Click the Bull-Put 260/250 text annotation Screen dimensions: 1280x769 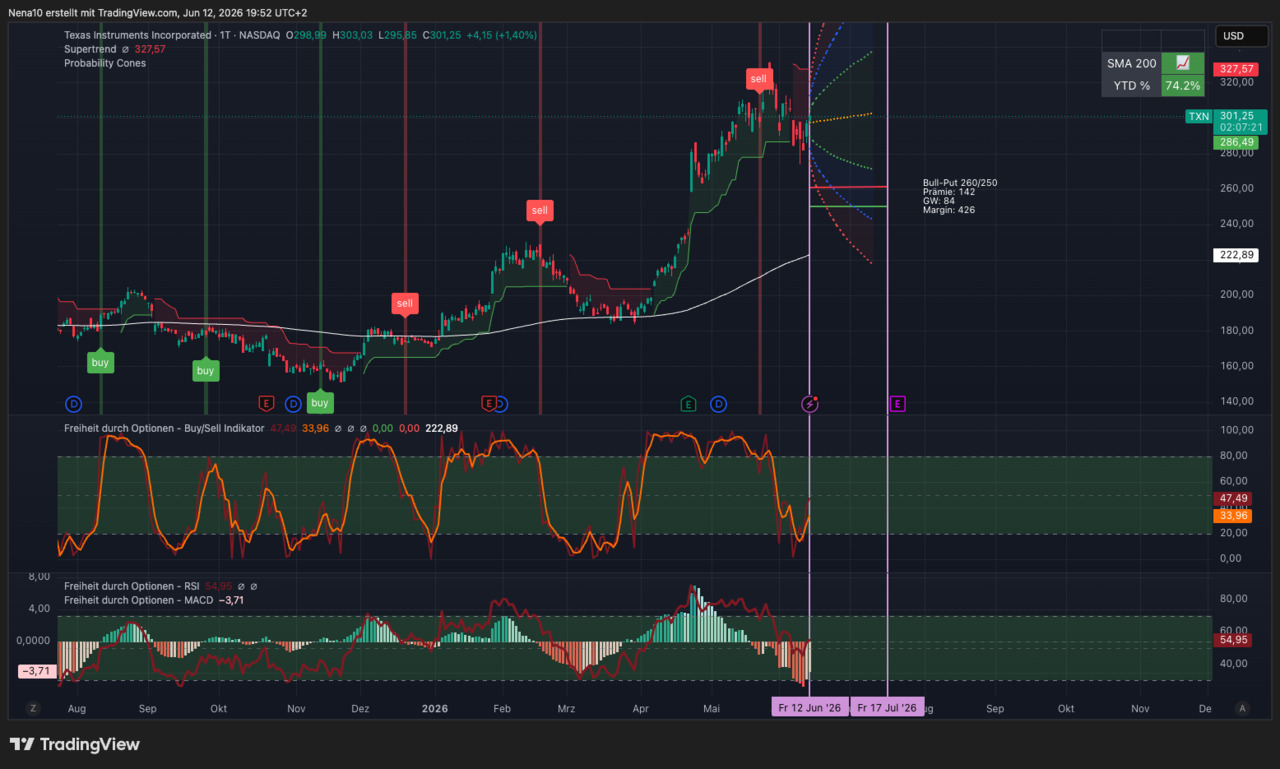(x=960, y=183)
